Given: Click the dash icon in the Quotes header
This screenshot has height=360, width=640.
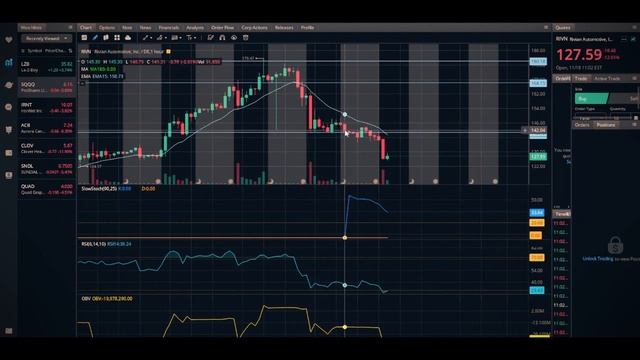Looking at the screenshot, I should pyautogui.click(x=624, y=39).
